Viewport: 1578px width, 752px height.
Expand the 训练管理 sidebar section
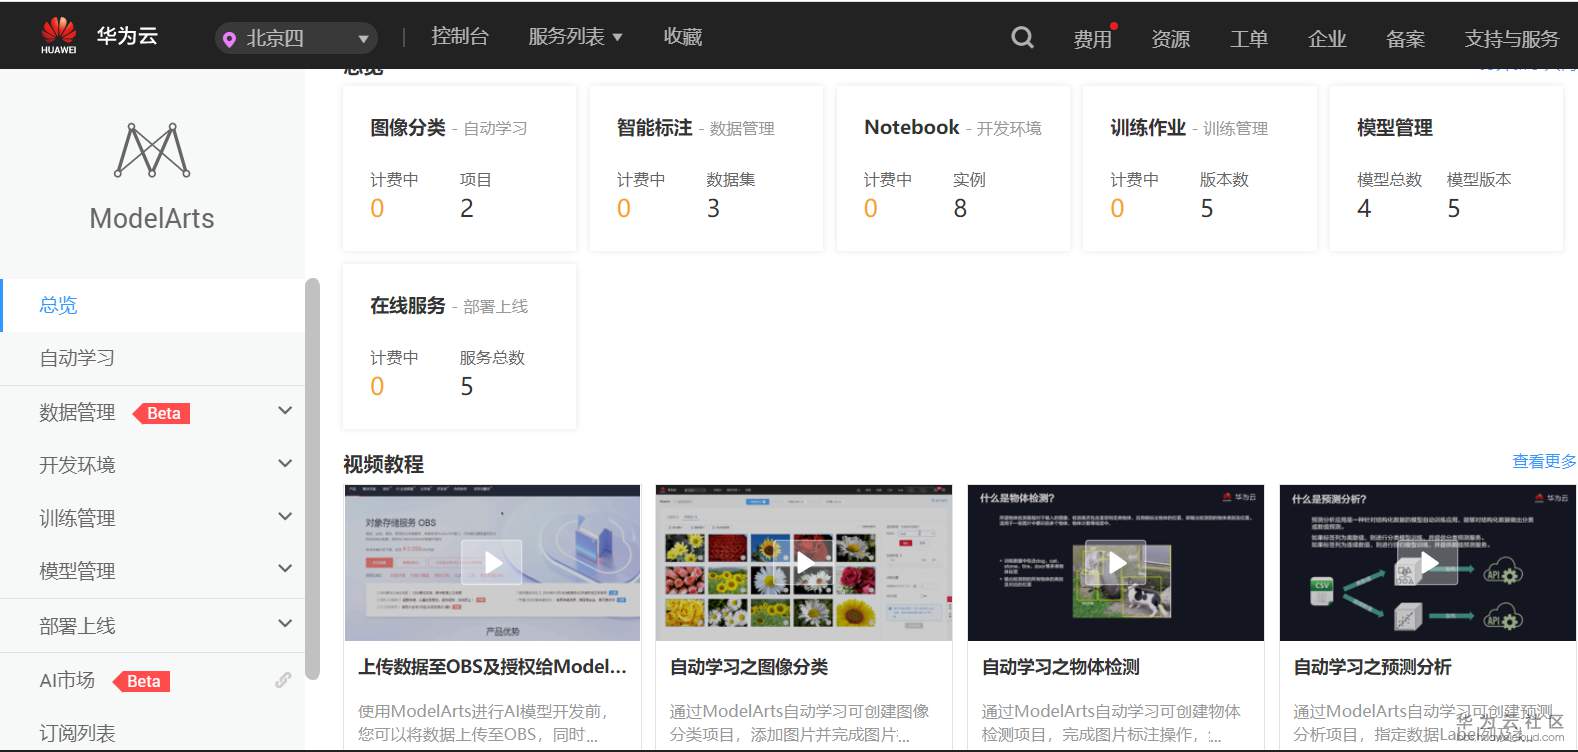285,517
